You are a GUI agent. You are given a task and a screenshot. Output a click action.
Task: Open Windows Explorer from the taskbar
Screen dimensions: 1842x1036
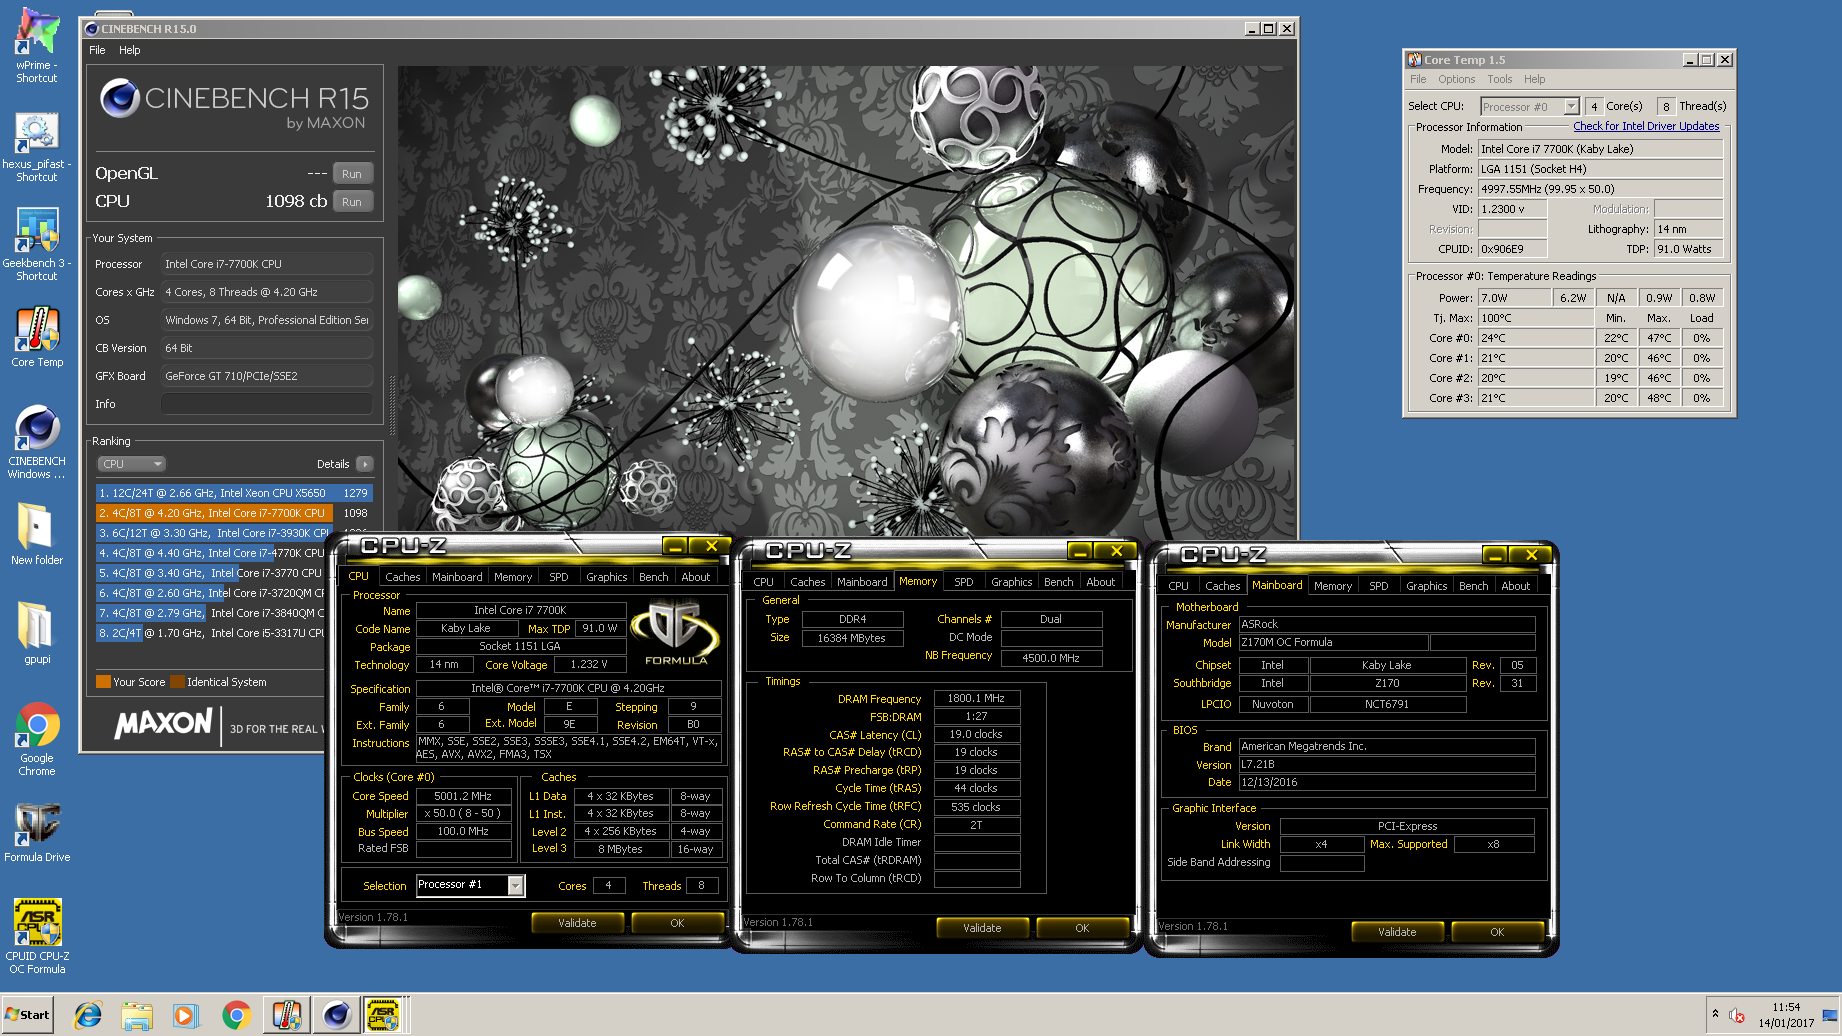pos(137,1015)
